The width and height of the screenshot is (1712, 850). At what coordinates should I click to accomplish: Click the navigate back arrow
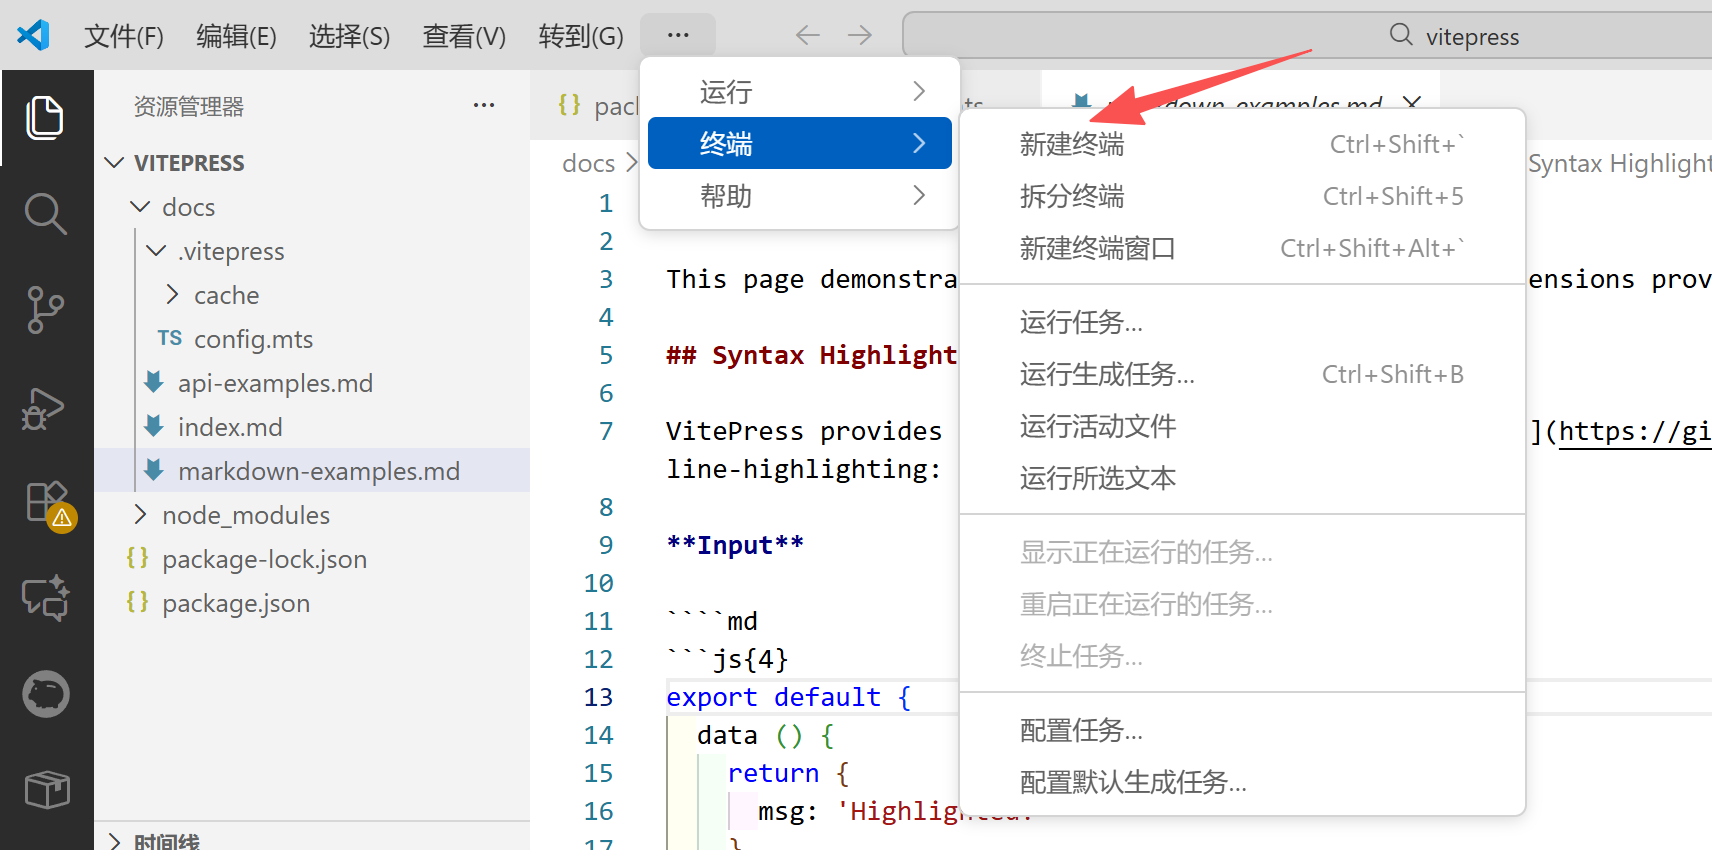point(807,36)
